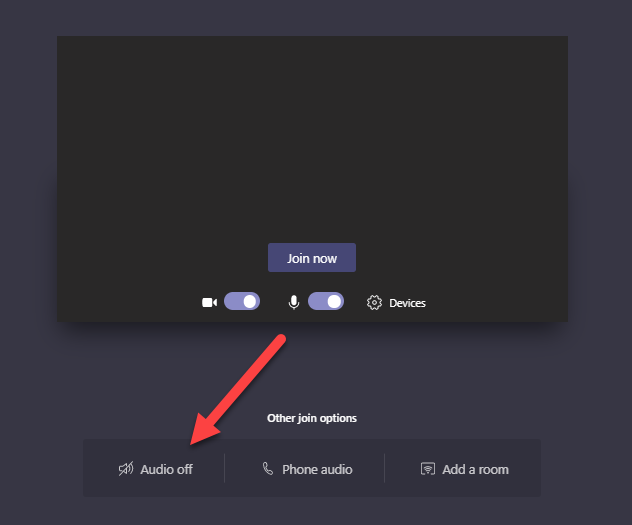
Task: Click the Other join options heading
Action: coord(312,418)
